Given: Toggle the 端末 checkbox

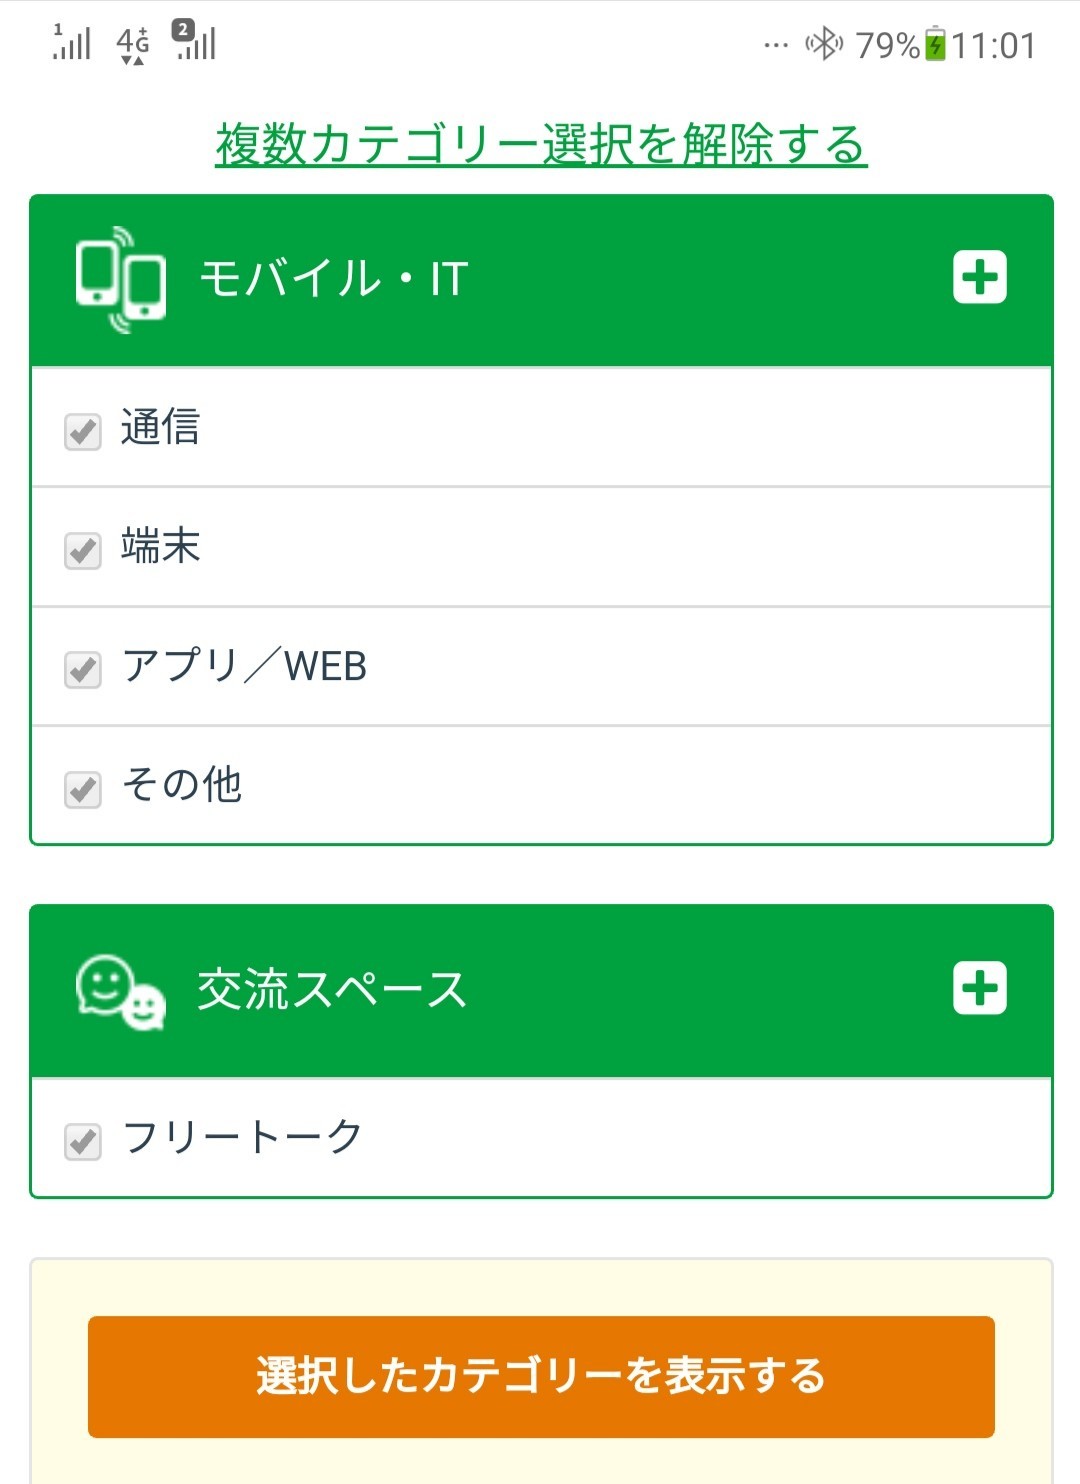Looking at the screenshot, I should coord(83,551).
